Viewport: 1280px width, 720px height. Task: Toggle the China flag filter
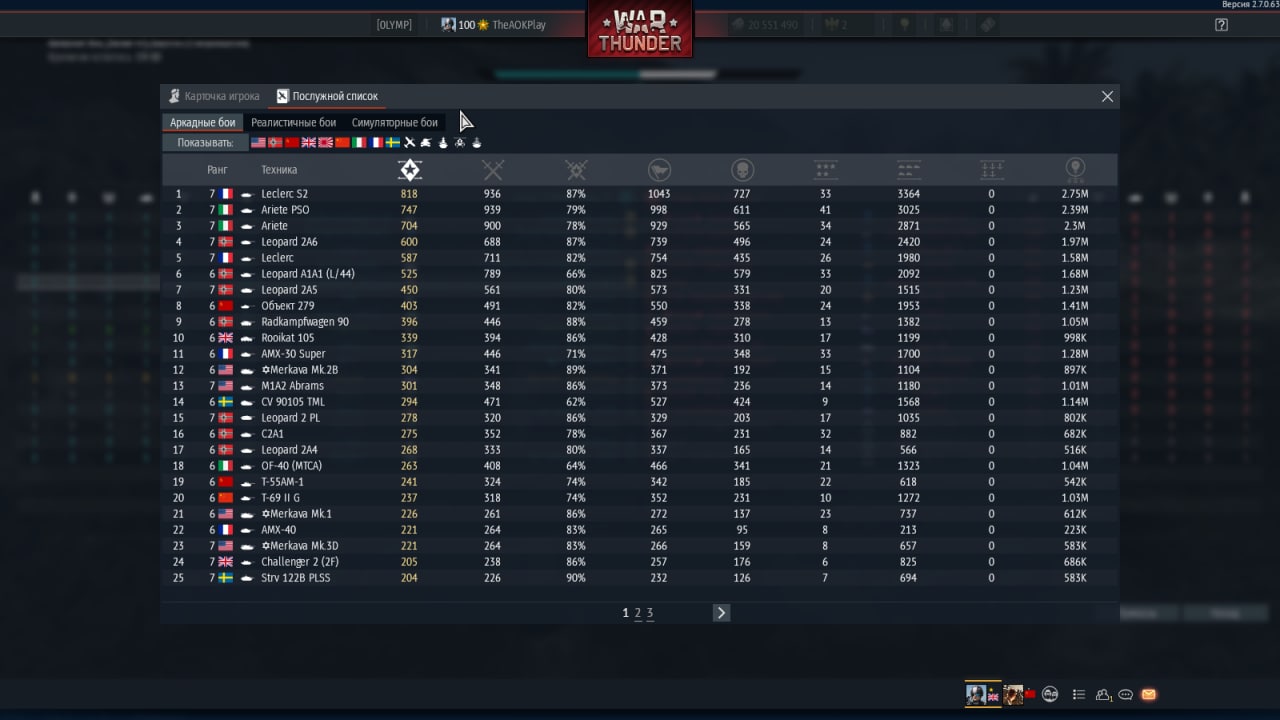tap(342, 142)
